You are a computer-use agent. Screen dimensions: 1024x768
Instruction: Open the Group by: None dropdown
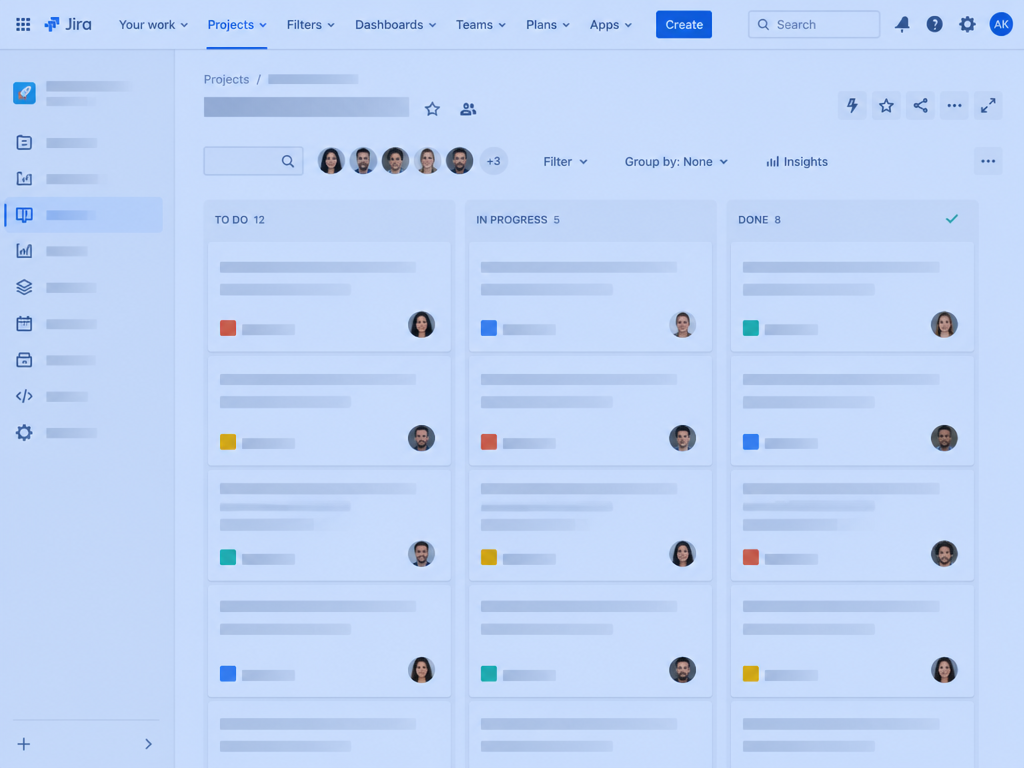click(676, 161)
